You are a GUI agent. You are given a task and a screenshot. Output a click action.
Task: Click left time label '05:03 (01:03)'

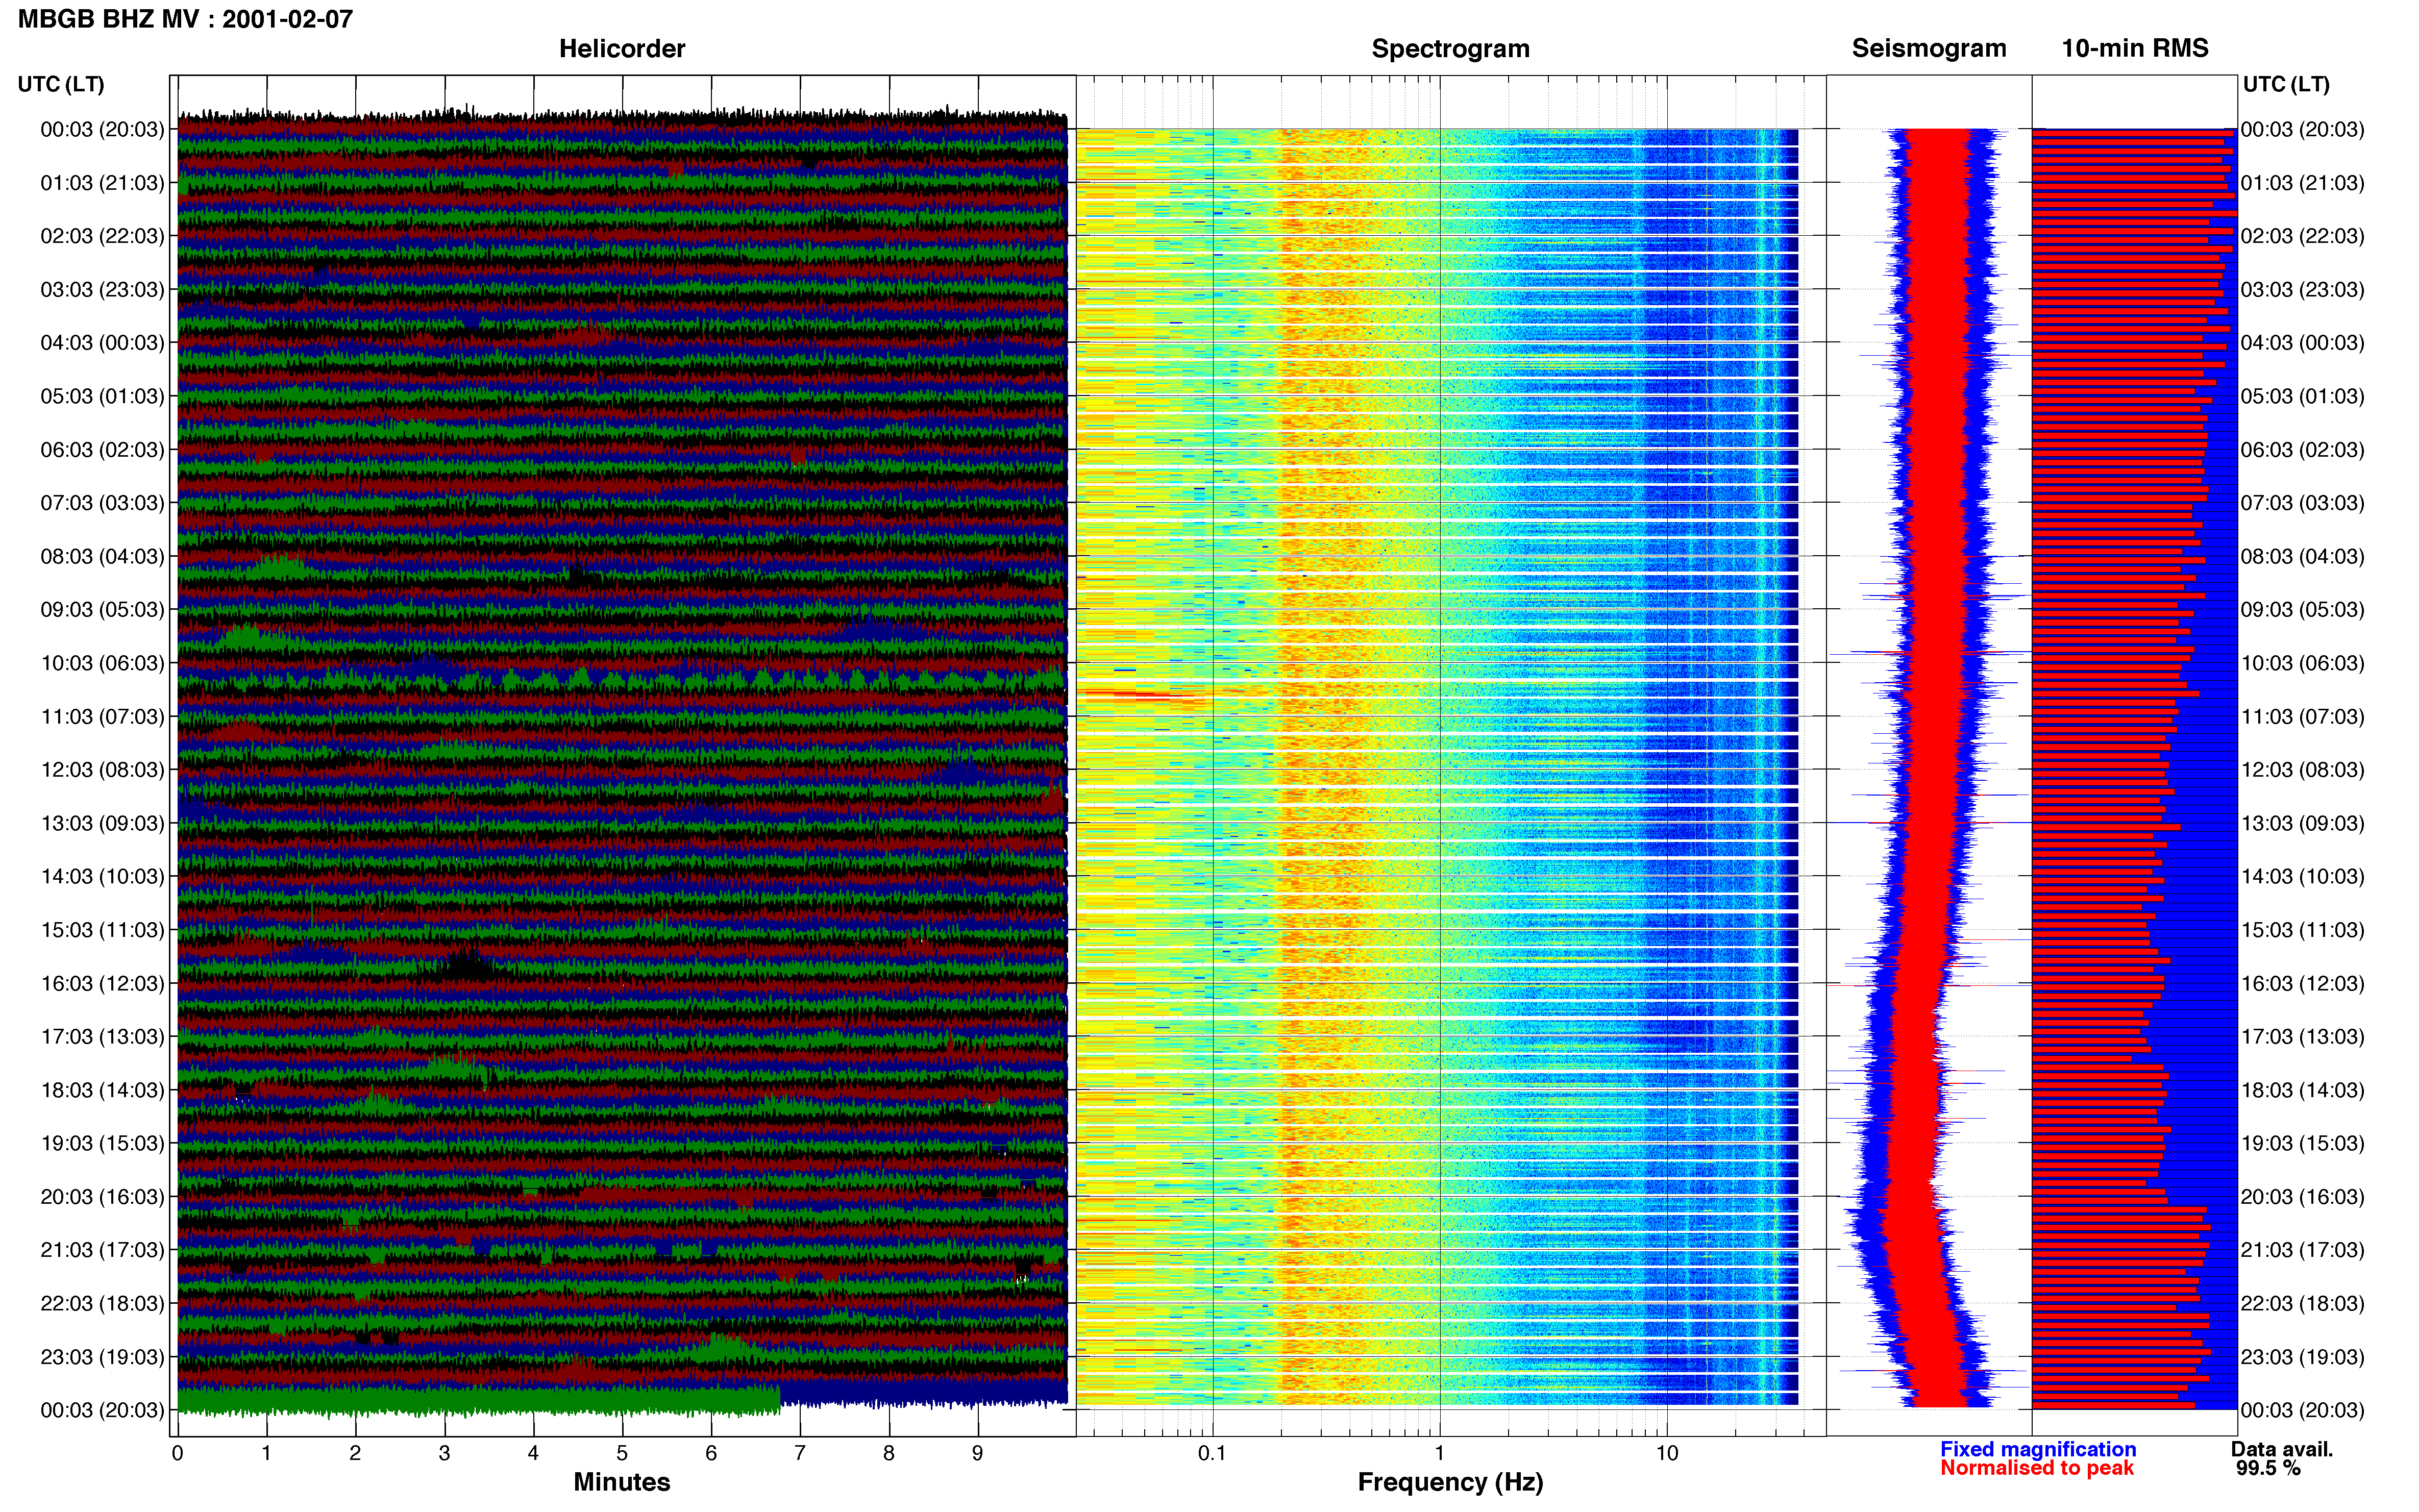pyautogui.click(x=102, y=396)
